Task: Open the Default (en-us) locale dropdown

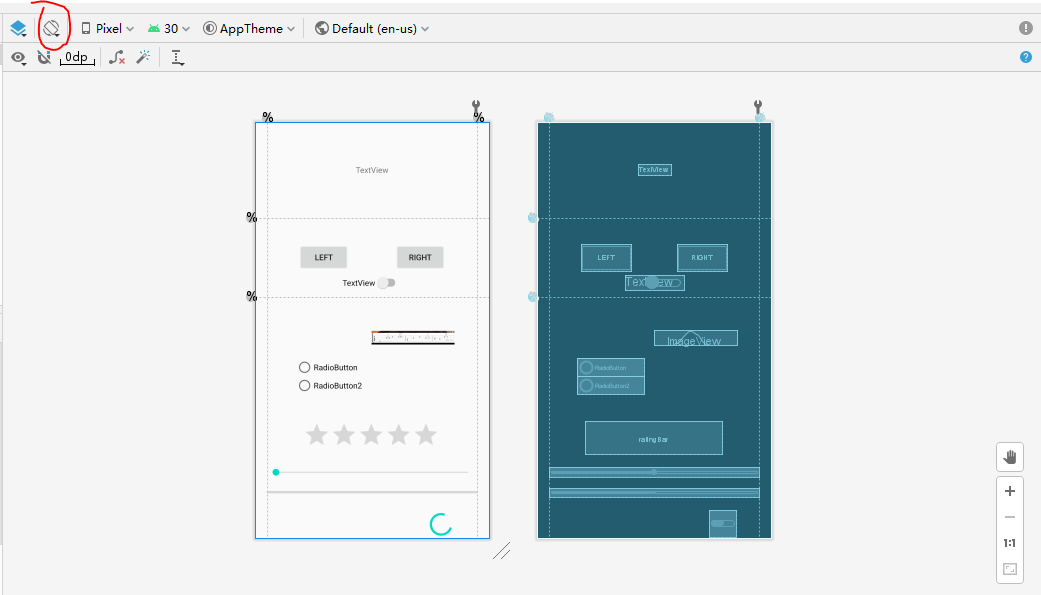Action: pyautogui.click(x=372, y=29)
